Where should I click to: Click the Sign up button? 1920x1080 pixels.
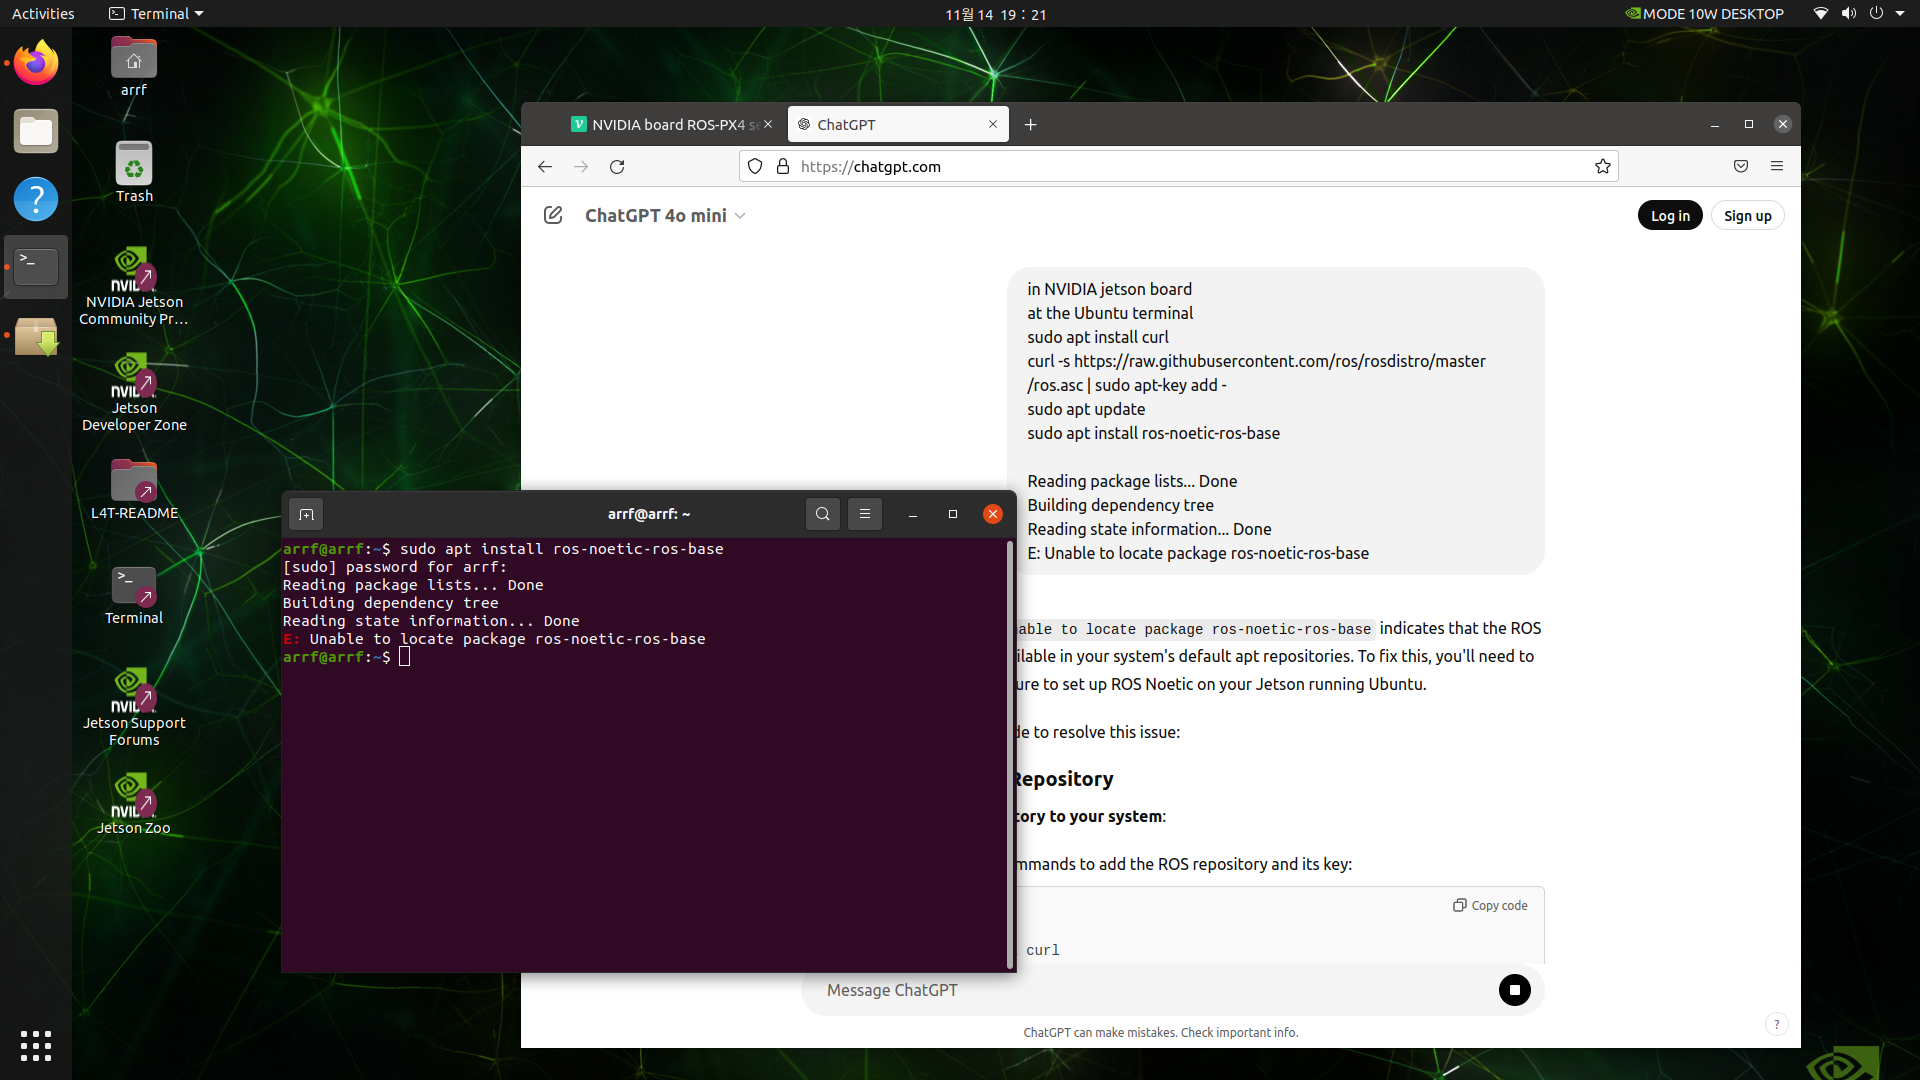[1747, 216]
